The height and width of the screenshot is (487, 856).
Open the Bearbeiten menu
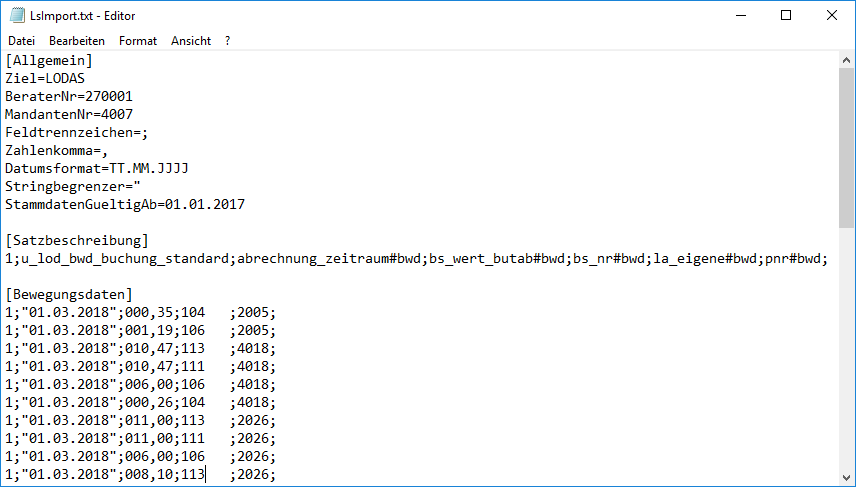(77, 41)
